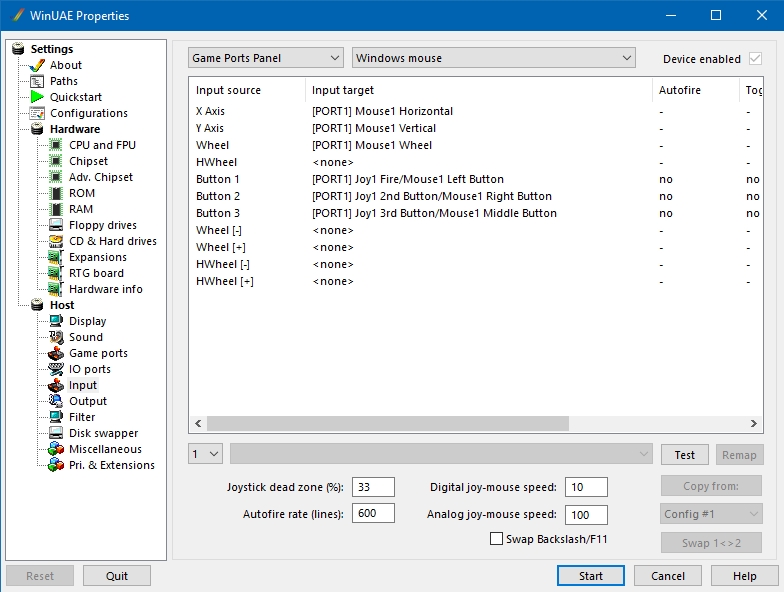Click the Help button
Viewport: 784px width, 592px height.
[x=744, y=576]
